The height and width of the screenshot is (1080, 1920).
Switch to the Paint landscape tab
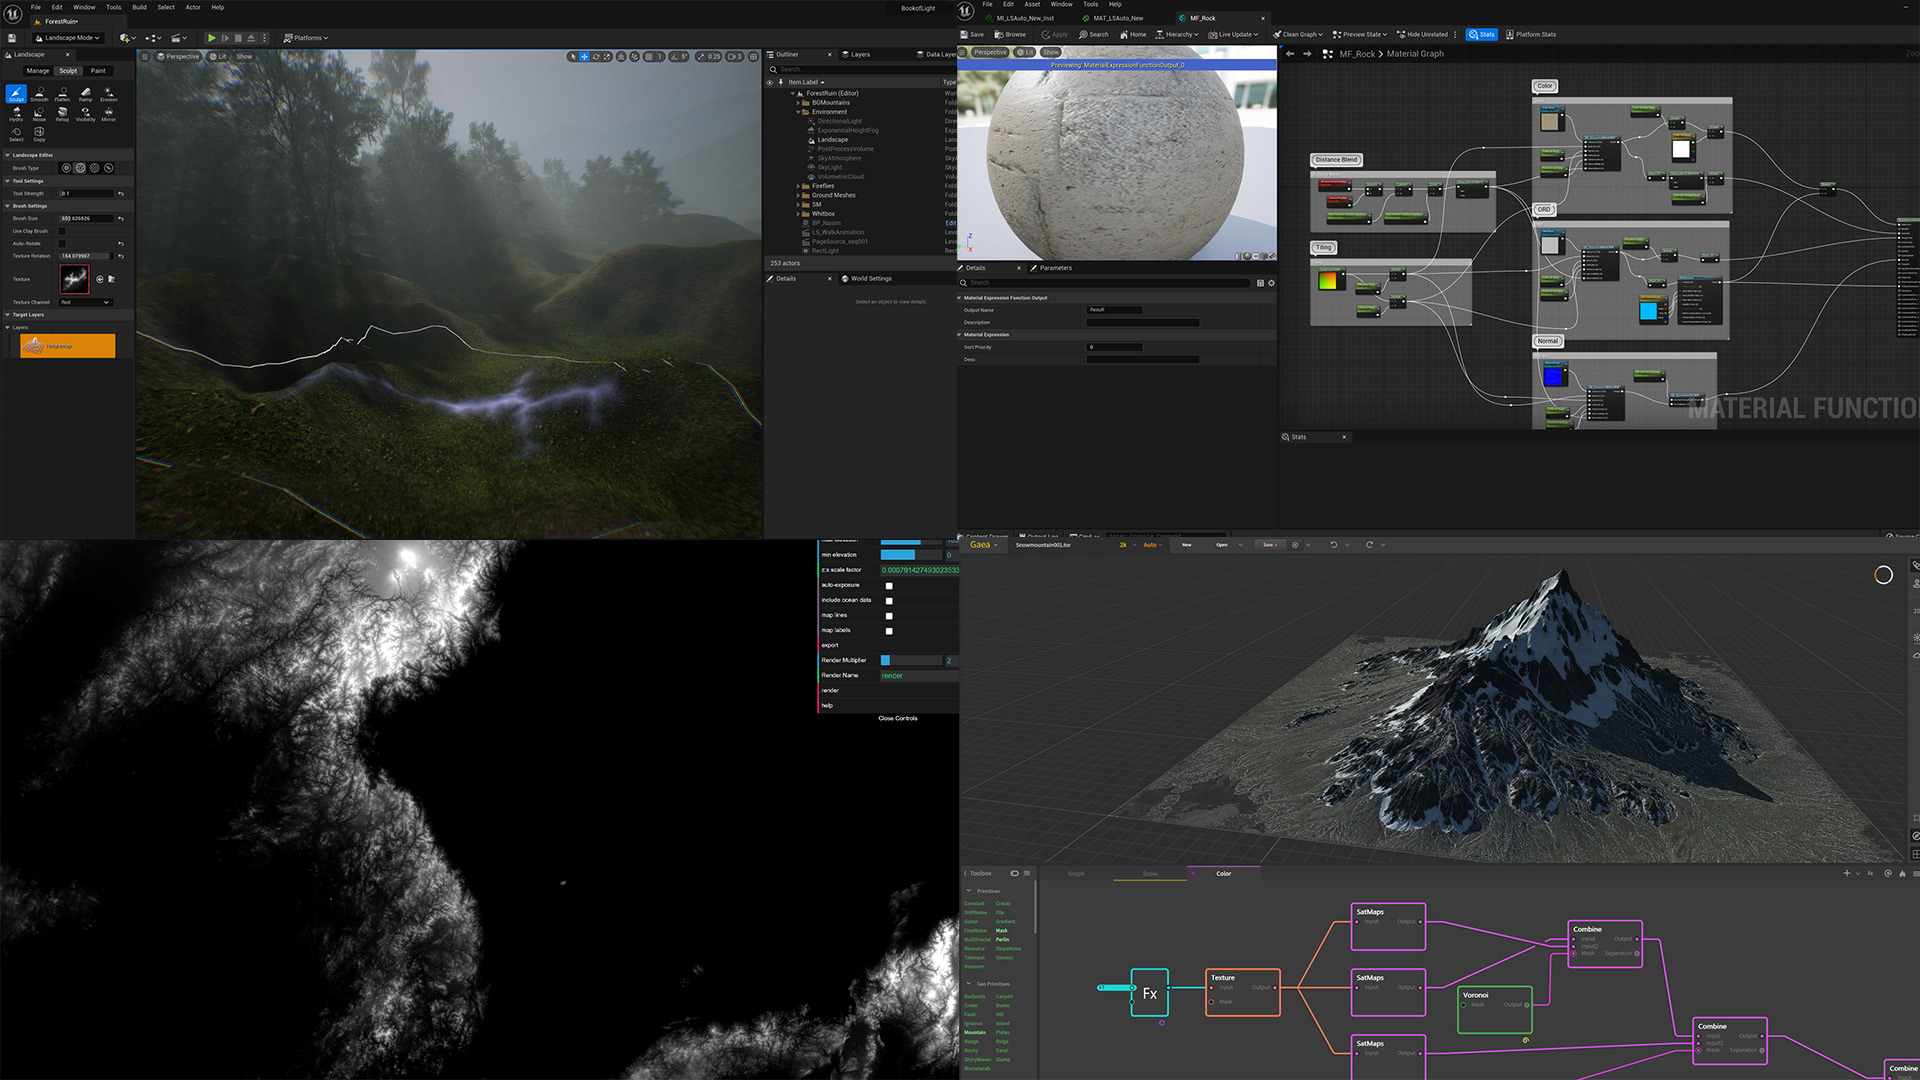(98, 71)
